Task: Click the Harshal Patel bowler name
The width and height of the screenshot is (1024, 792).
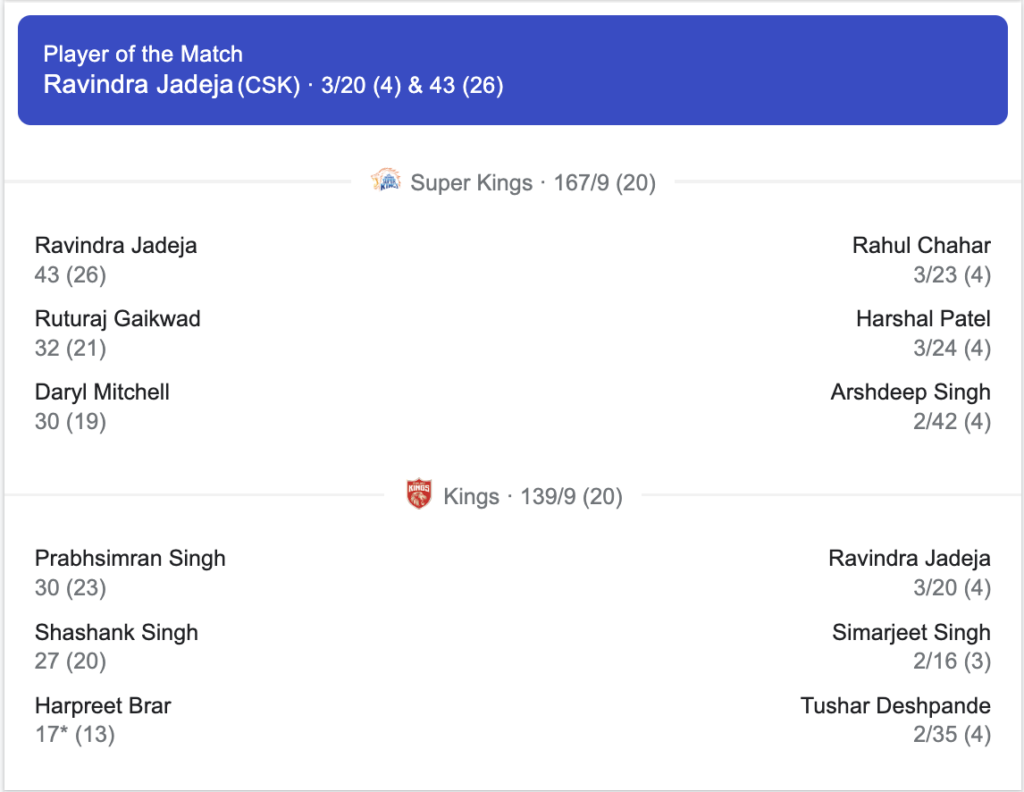Action: click(923, 319)
